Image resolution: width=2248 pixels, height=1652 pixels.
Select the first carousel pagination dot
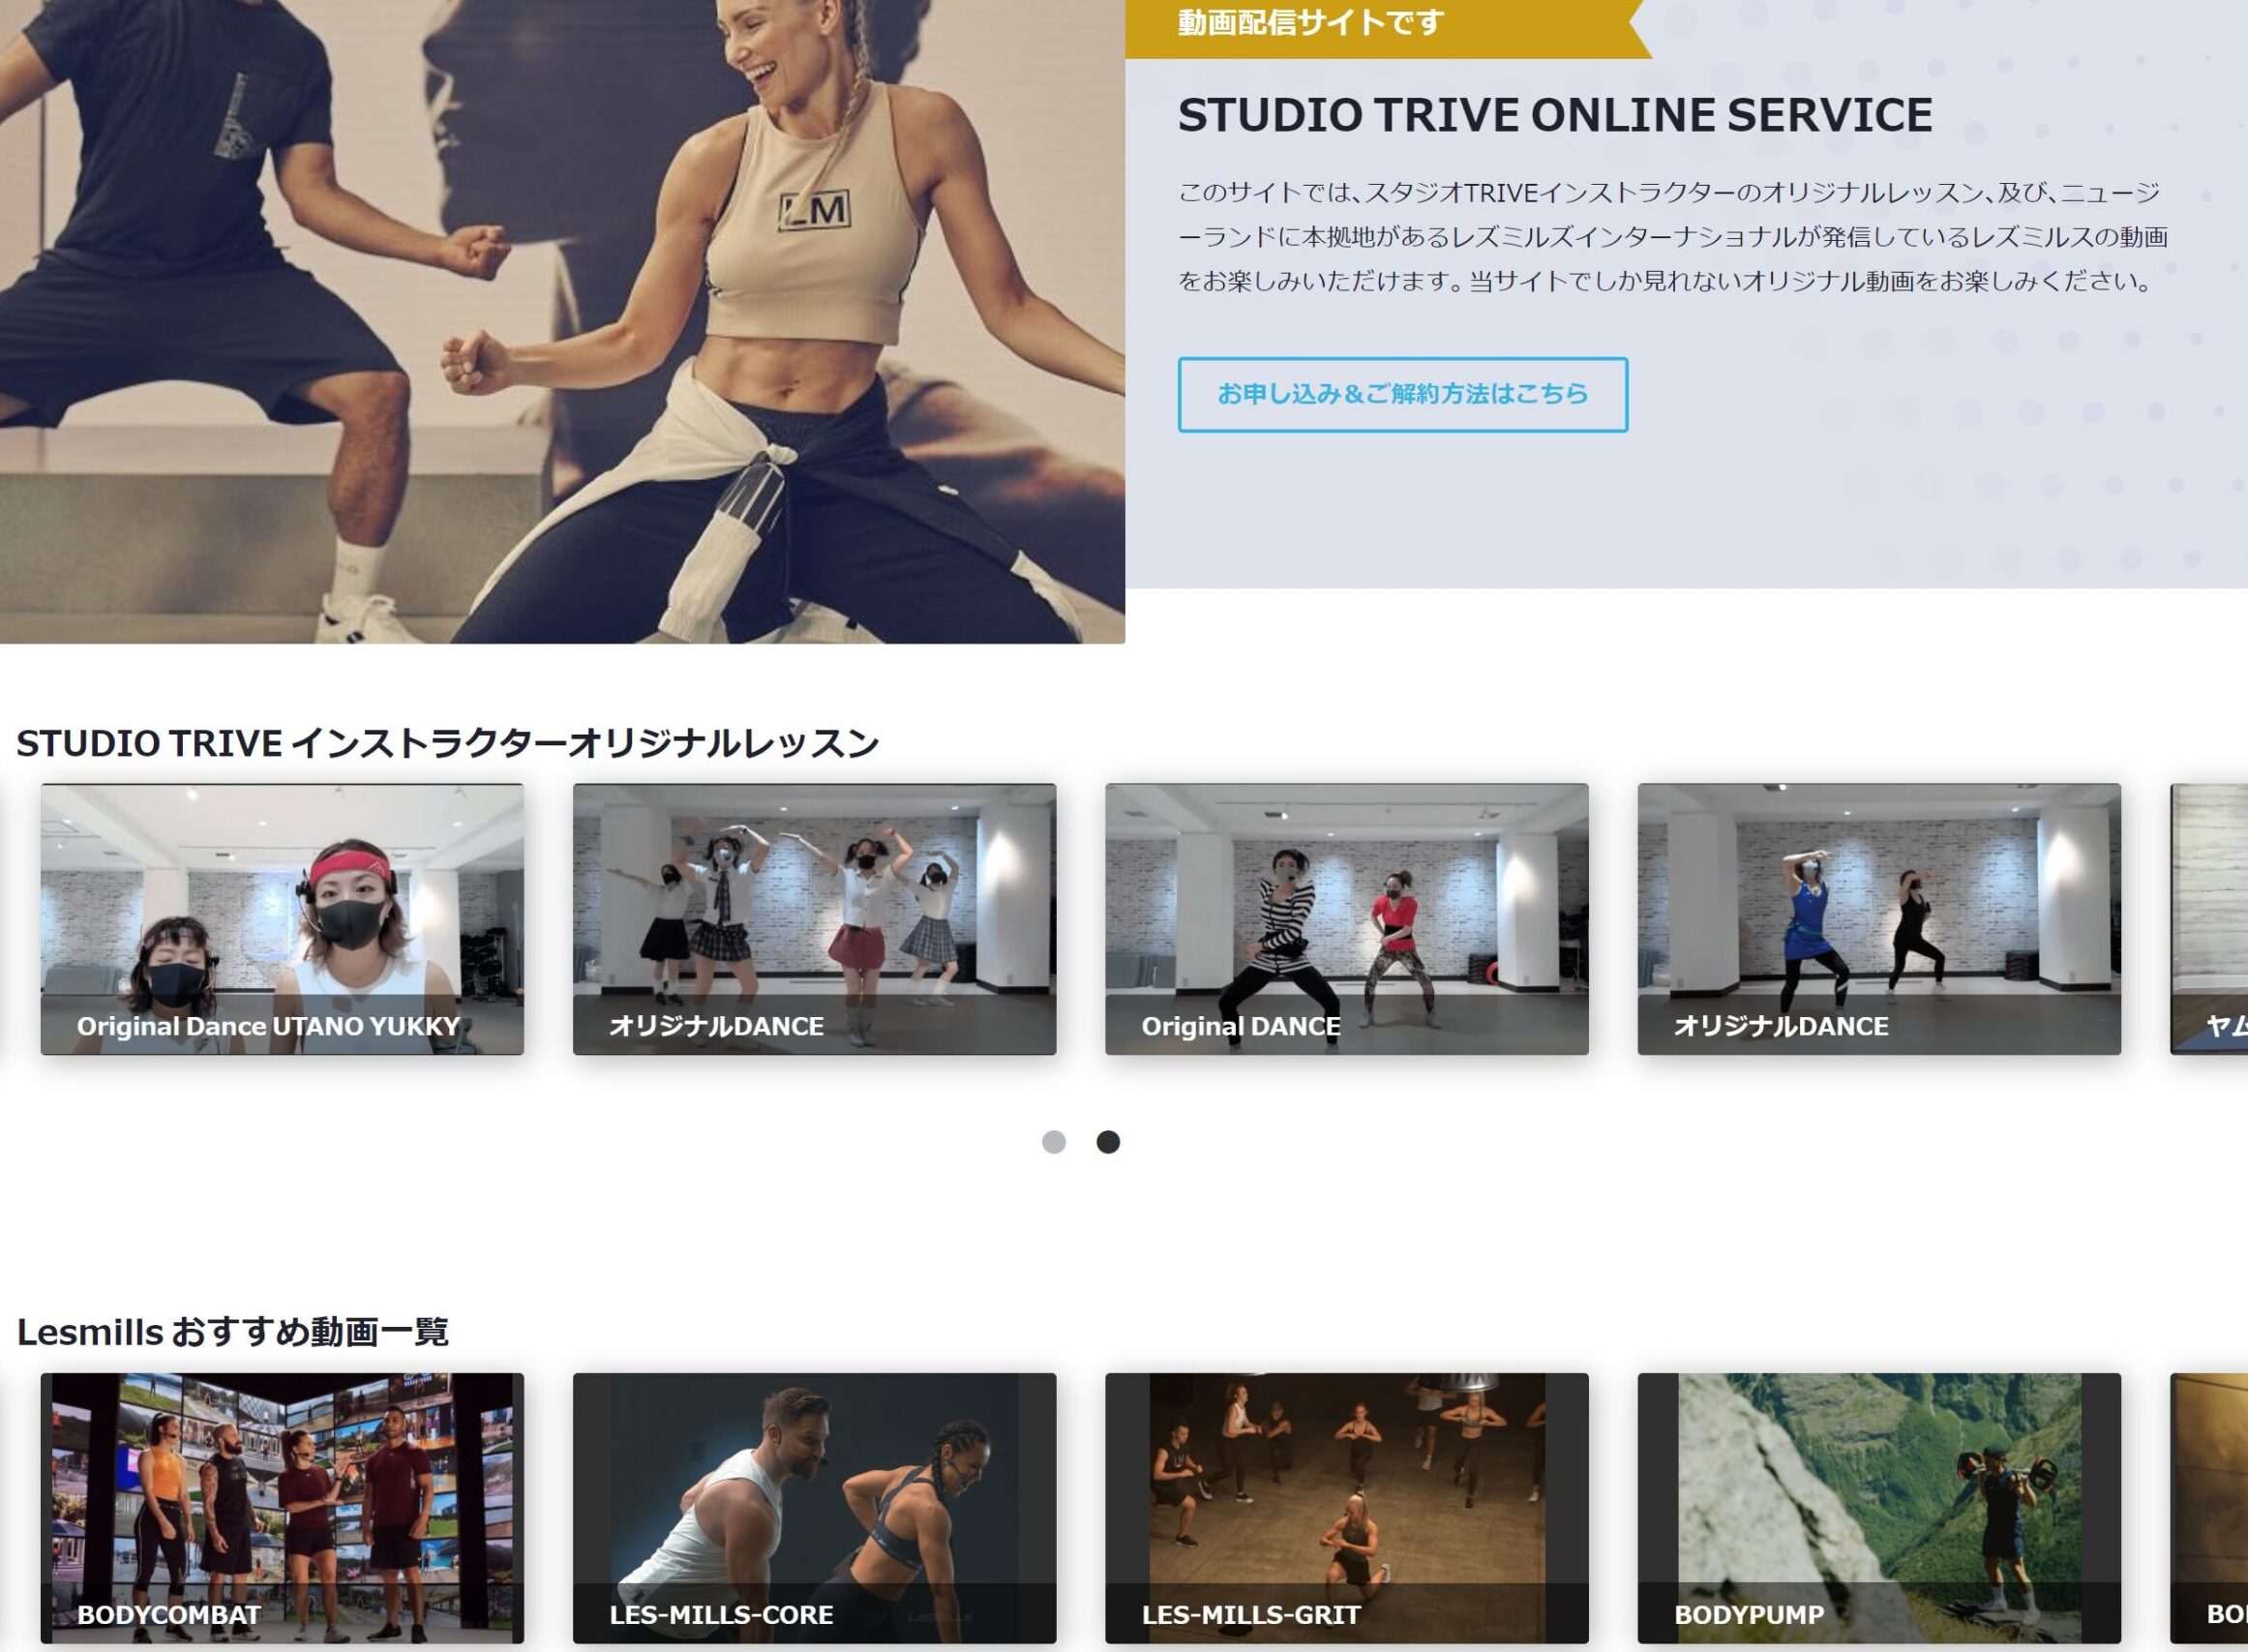click(x=1054, y=1142)
